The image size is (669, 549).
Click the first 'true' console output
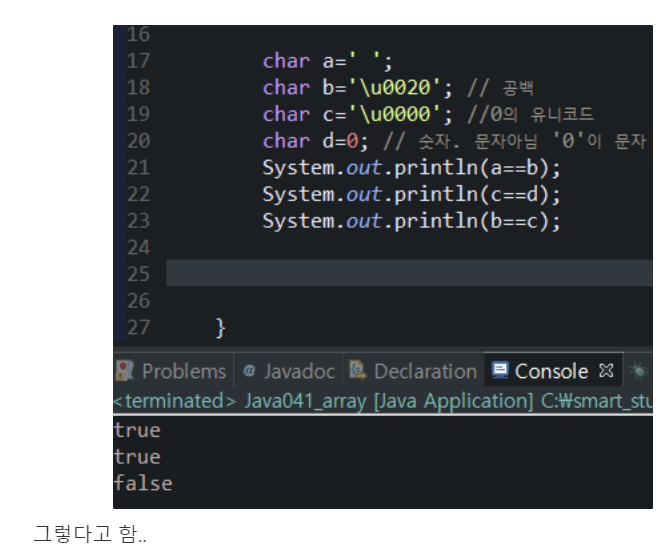click(137, 430)
